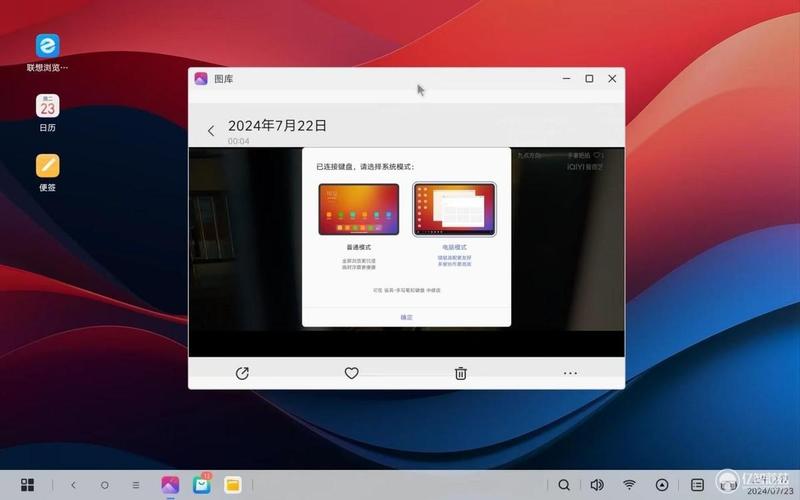The height and width of the screenshot is (500, 800).
Task: Click the taskbar home circle button
Action: [105, 485]
